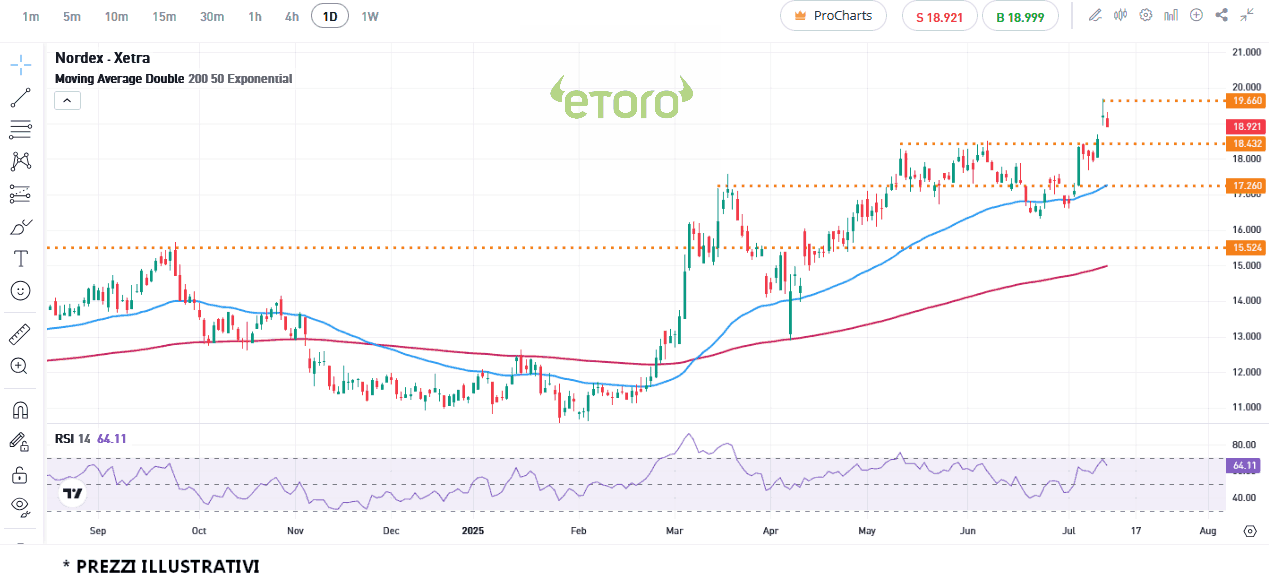
Task: Click the orange 19.660 price label
Action: coord(1247,101)
